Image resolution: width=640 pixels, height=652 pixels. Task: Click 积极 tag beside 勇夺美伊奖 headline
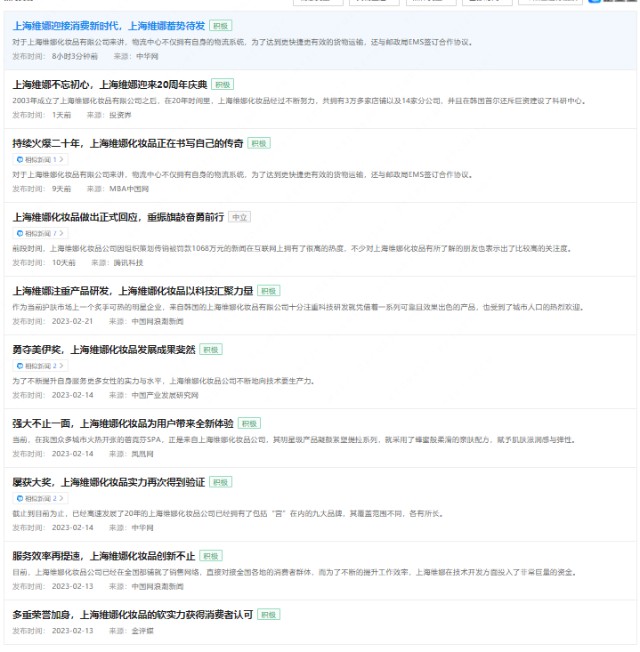click(x=210, y=350)
